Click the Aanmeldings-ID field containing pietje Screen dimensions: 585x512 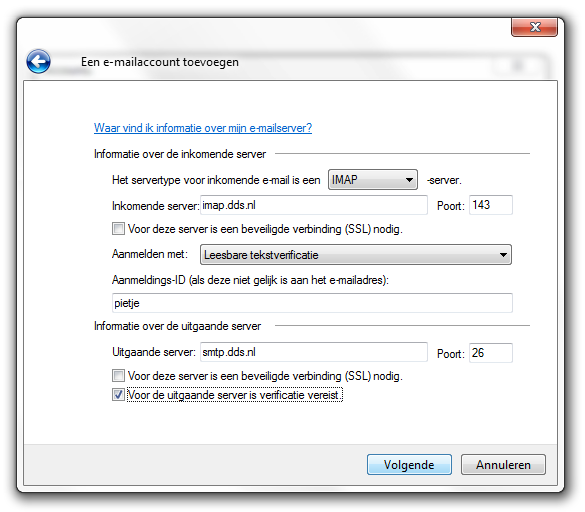(x=312, y=303)
